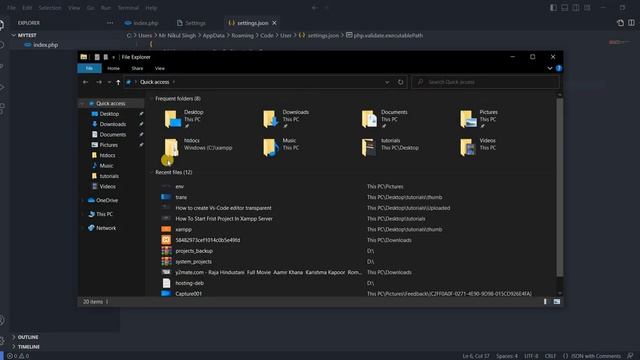Open the htdocs folder in Frequent folders

coord(198,147)
